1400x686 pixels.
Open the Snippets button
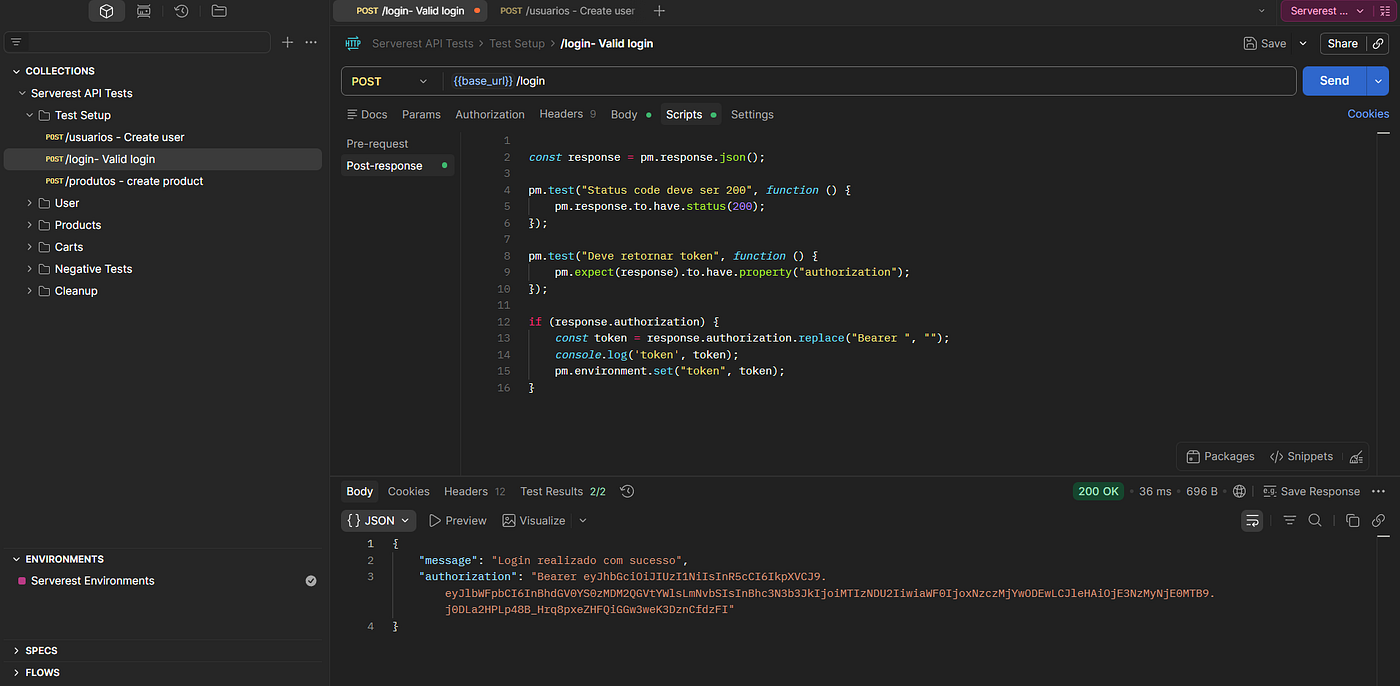1301,457
